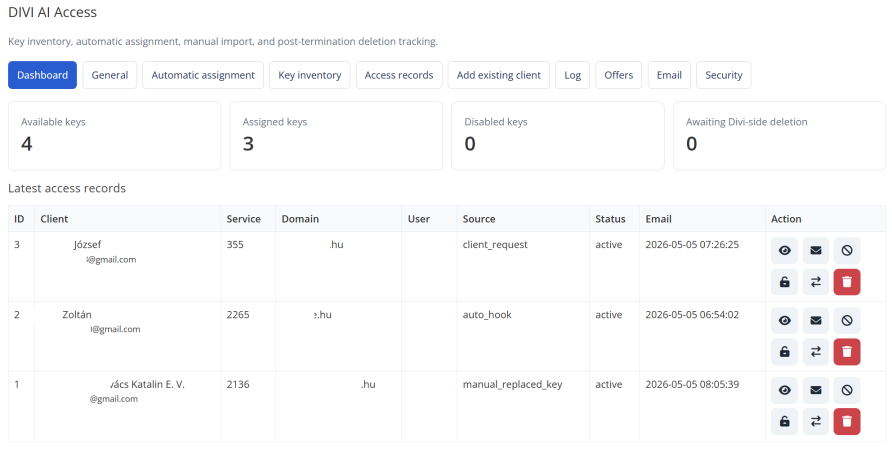
Task: Click DIVI AI Access page title
Action: (x=52, y=12)
